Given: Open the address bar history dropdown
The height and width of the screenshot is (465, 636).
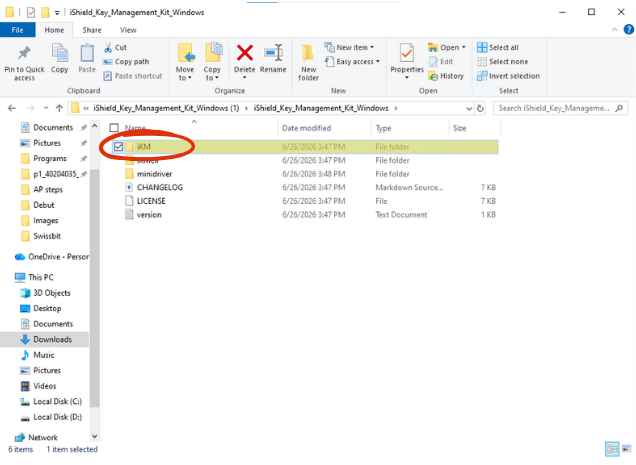Looking at the screenshot, I should [x=469, y=108].
